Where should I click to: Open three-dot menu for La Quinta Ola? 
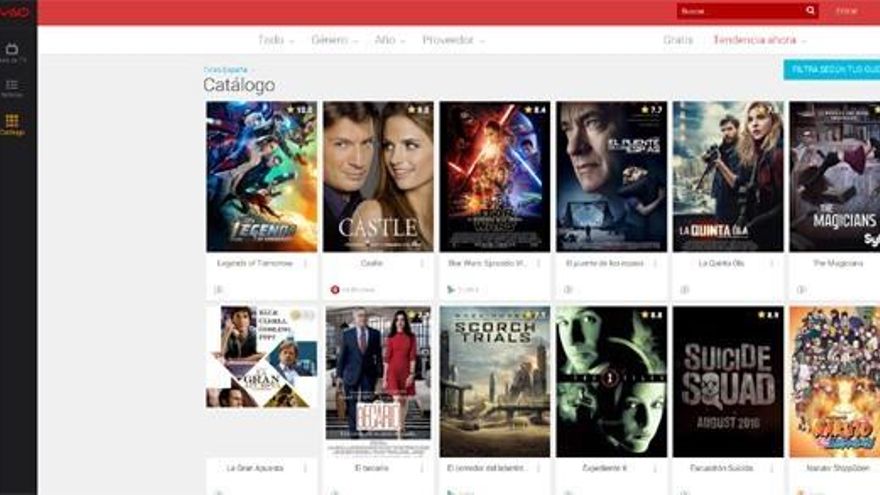coord(772,263)
